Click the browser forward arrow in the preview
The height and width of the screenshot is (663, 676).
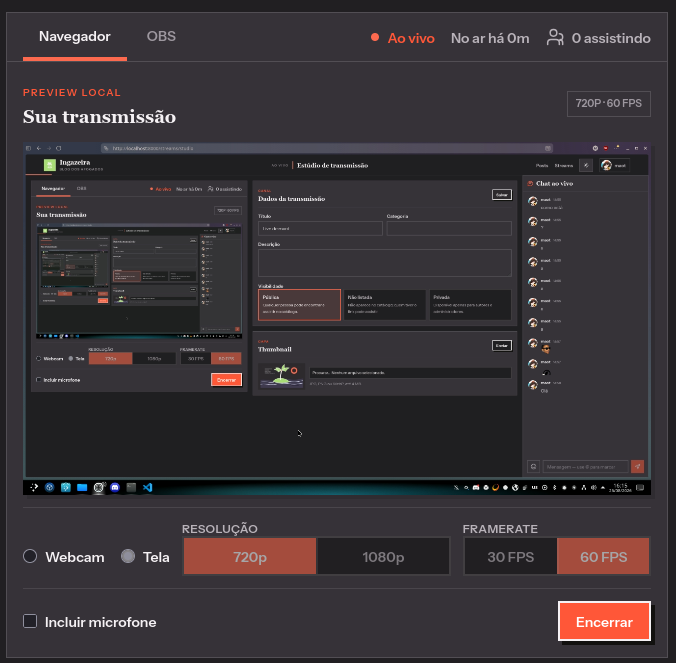point(49,148)
